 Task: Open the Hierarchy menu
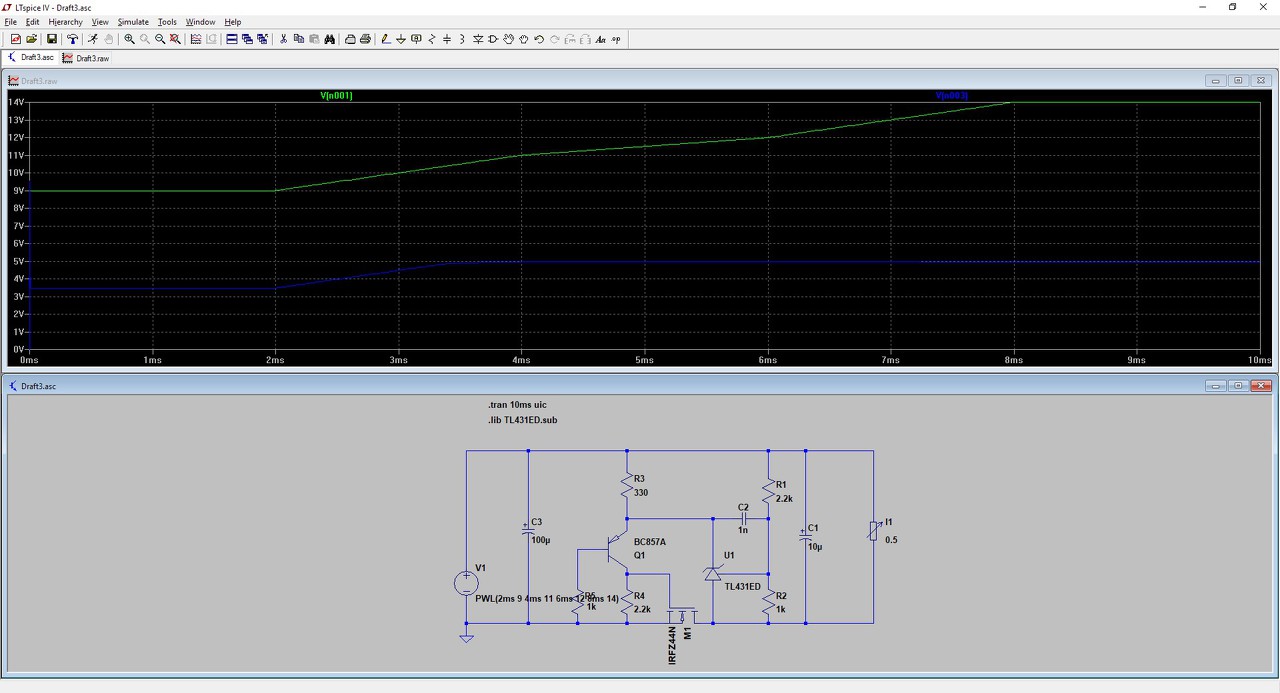tap(65, 21)
